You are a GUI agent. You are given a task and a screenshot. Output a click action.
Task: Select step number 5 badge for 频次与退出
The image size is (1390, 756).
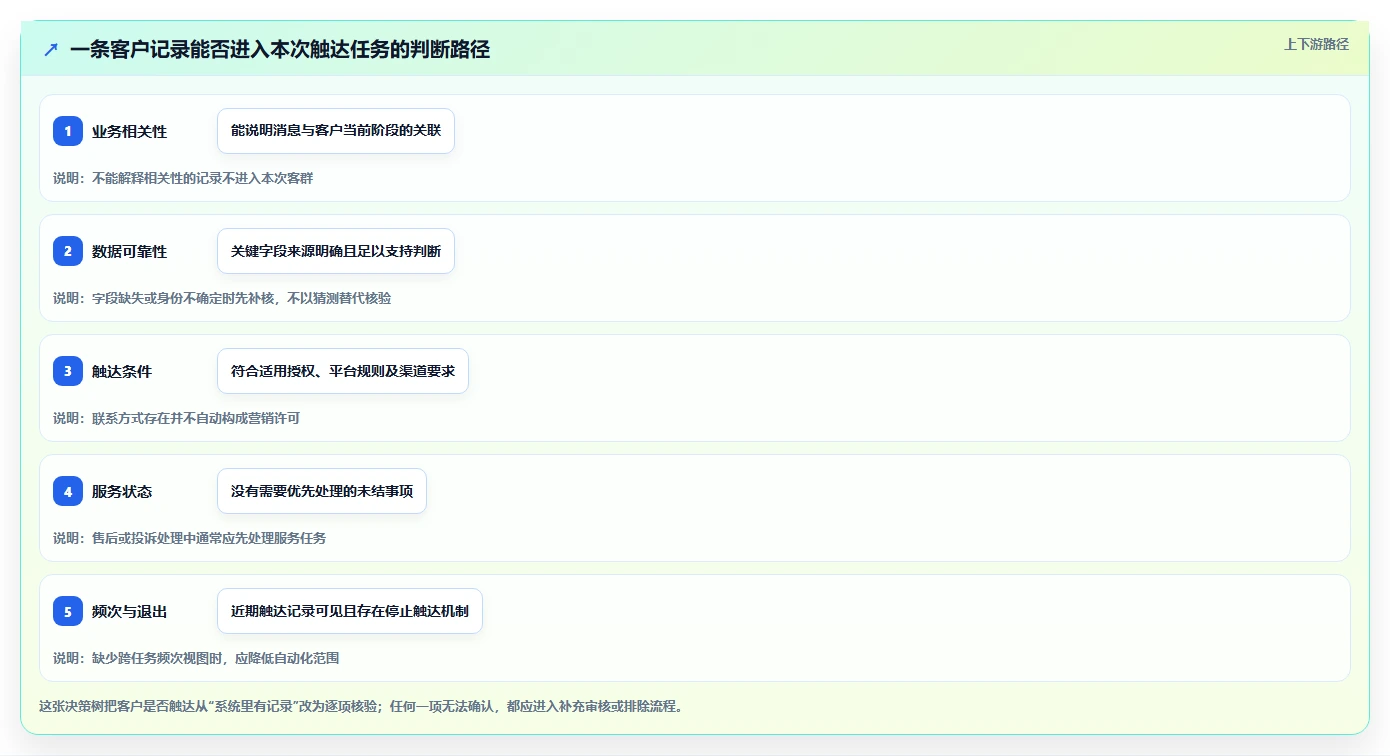pyautogui.click(x=68, y=611)
